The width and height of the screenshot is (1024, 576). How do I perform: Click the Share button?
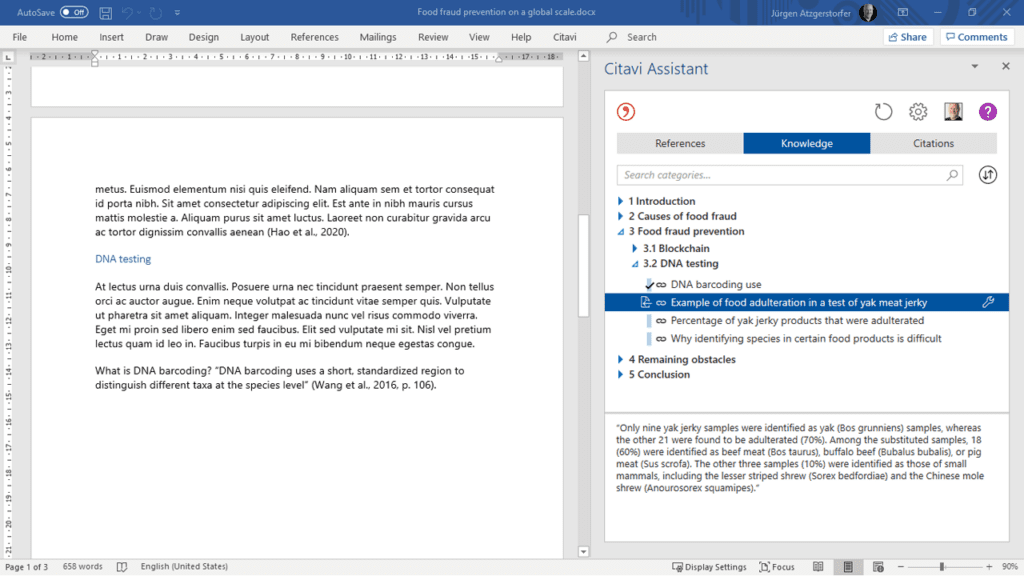click(x=906, y=37)
